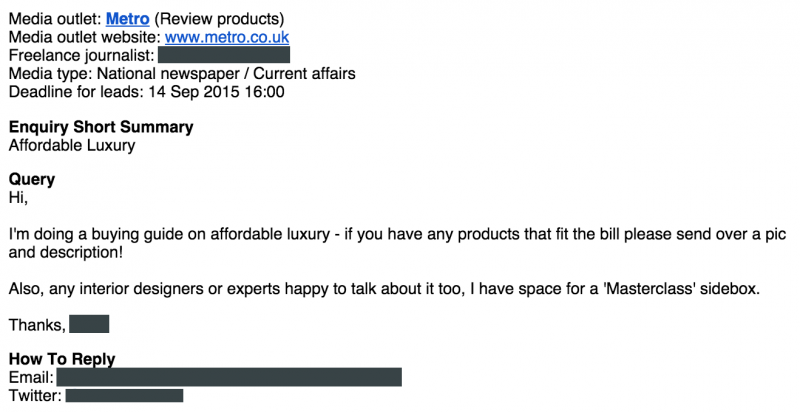800x412 pixels.
Task: Click the Email: label
Action: pos(32,377)
